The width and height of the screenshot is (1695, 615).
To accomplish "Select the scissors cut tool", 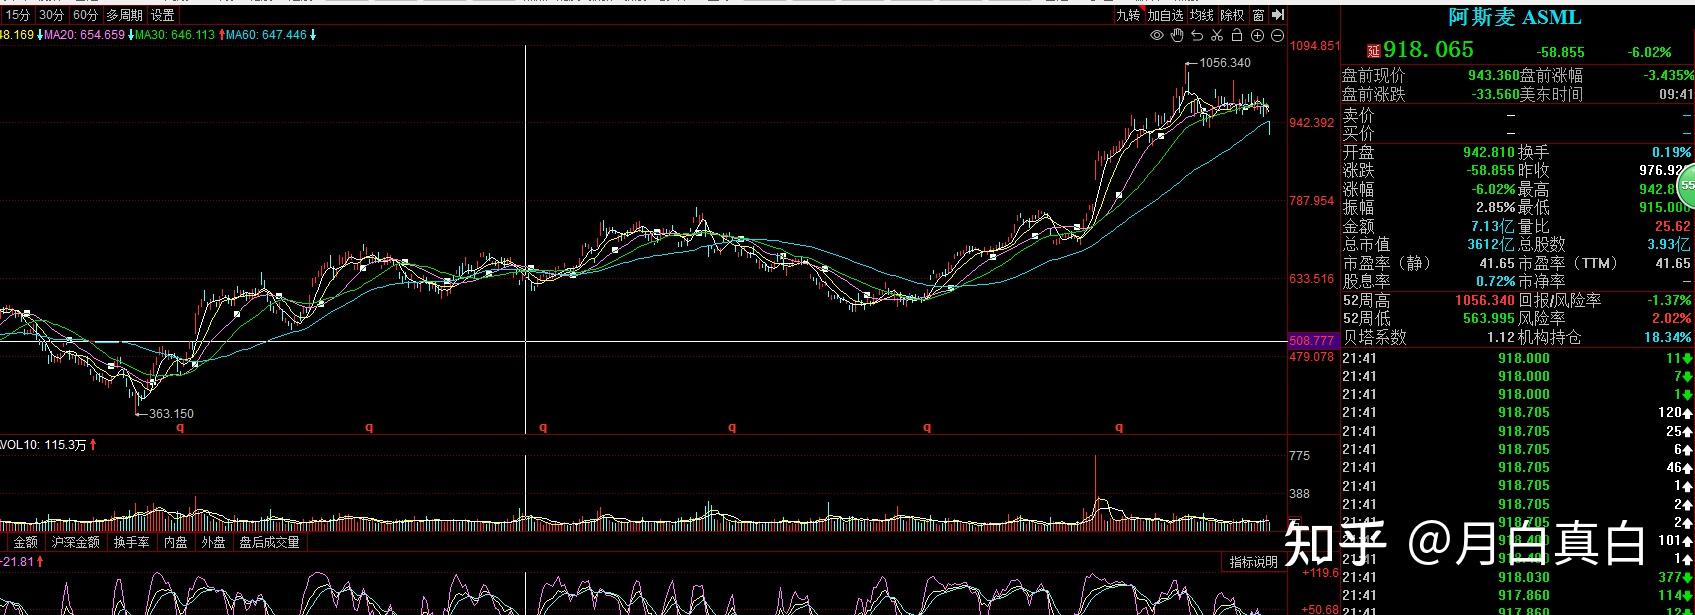I will (1217, 35).
